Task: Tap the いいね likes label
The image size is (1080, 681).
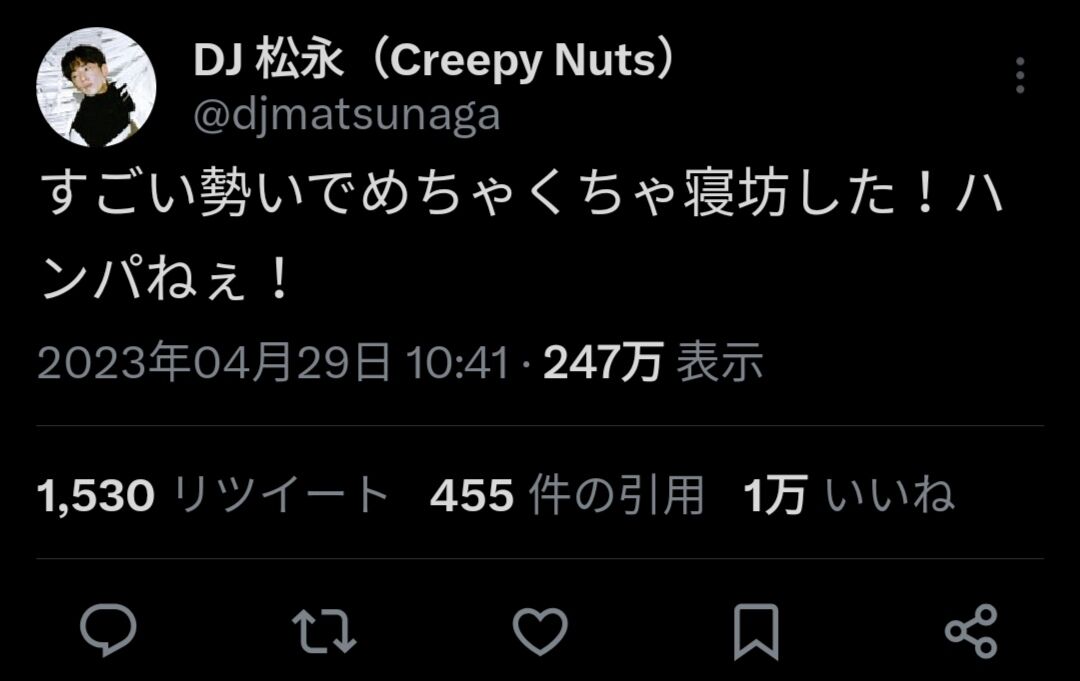Action: [x=891, y=494]
